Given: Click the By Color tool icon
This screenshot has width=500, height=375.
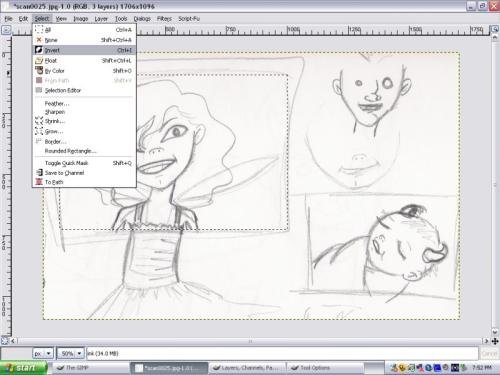Looking at the screenshot, I should pos(39,70).
